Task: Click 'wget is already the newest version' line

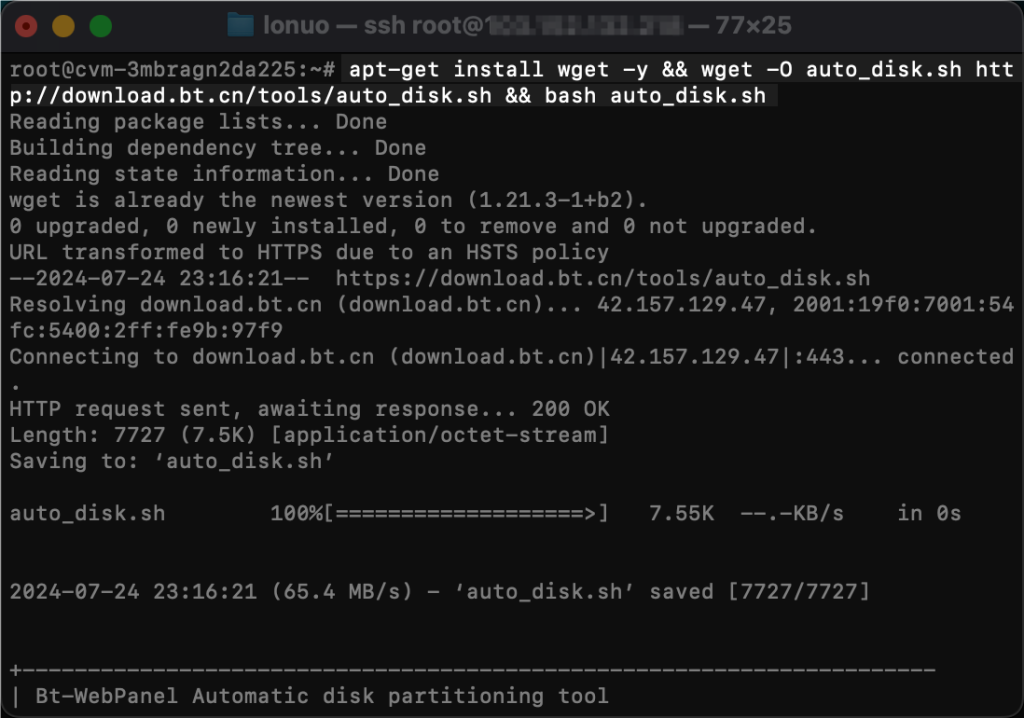Action: click(x=328, y=200)
